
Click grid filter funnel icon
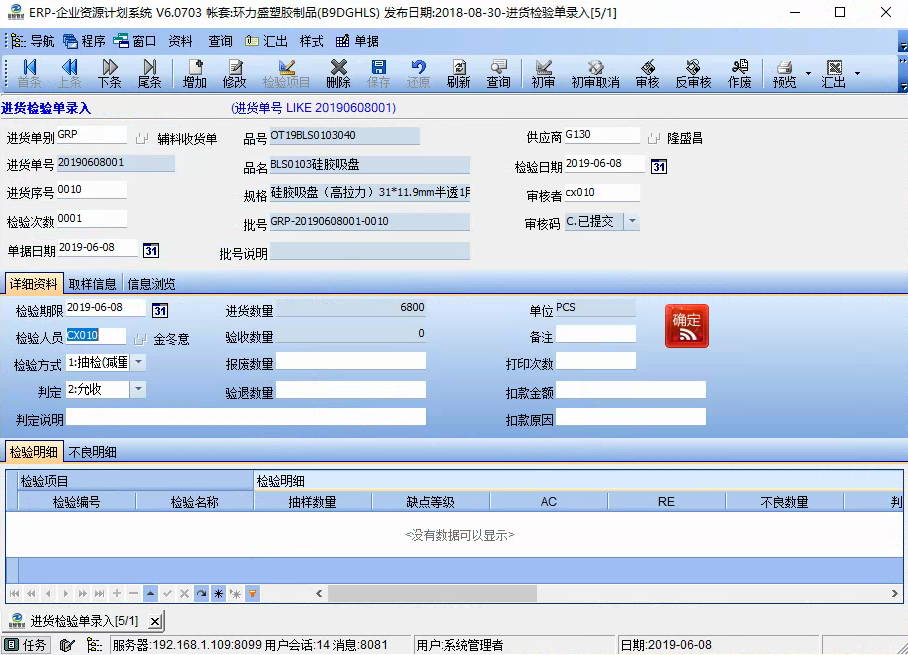252,594
